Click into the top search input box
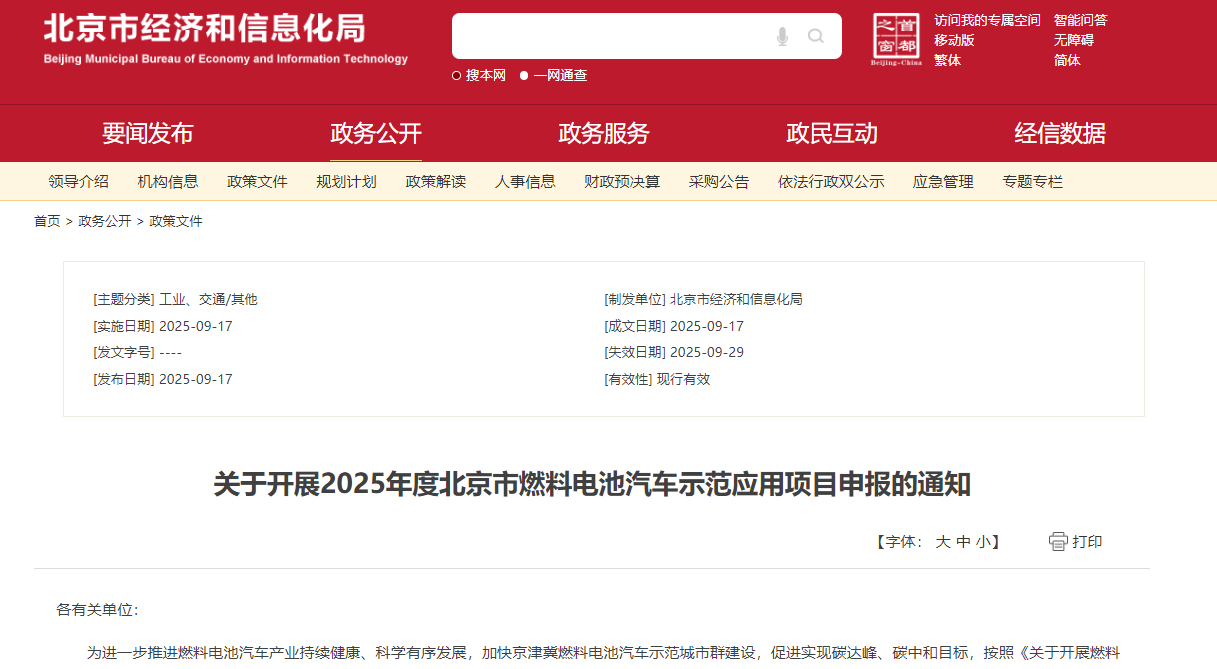Viewport: 1217px width, 669px height. pyautogui.click(x=610, y=37)
